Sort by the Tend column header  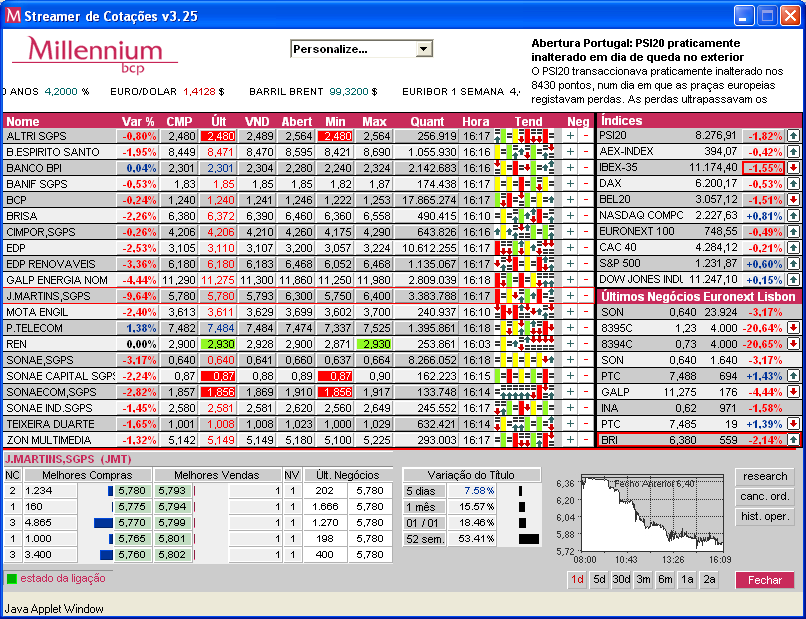pos(528,122)
